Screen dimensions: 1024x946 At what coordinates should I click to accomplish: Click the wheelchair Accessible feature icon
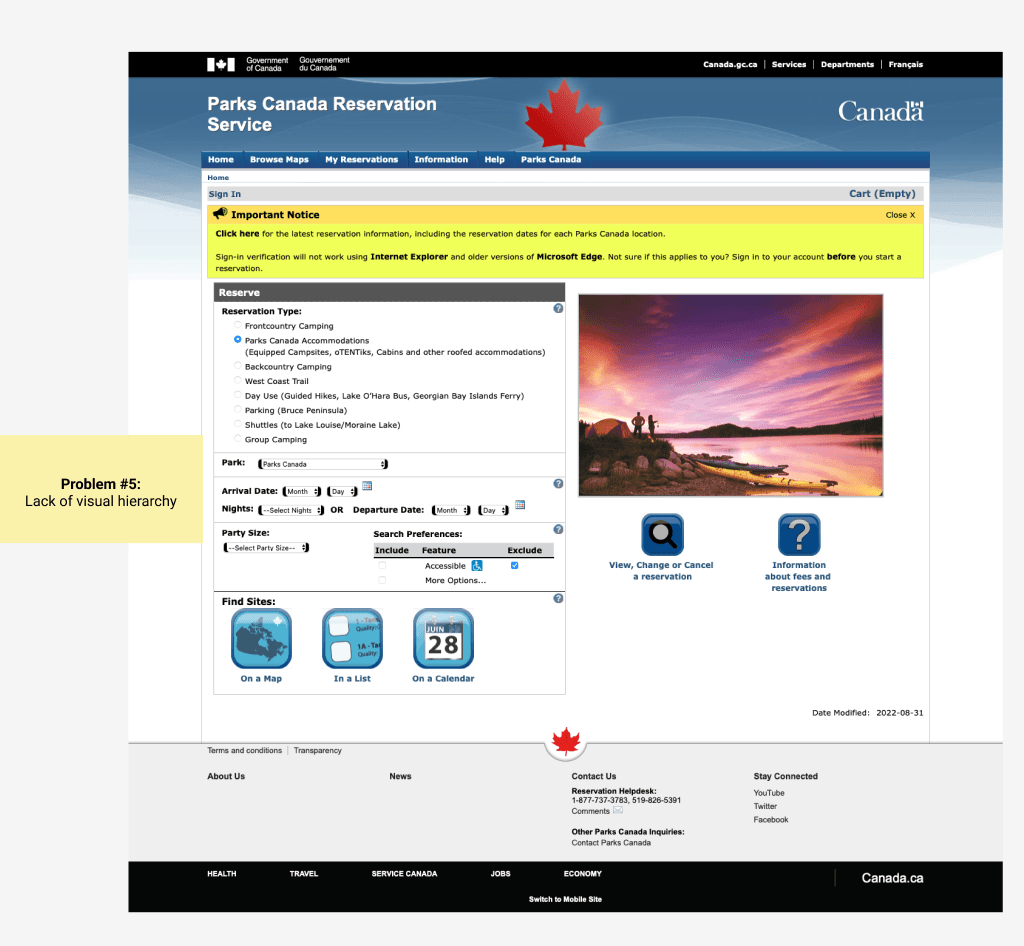pyautogui.click(x=477, y=565)
